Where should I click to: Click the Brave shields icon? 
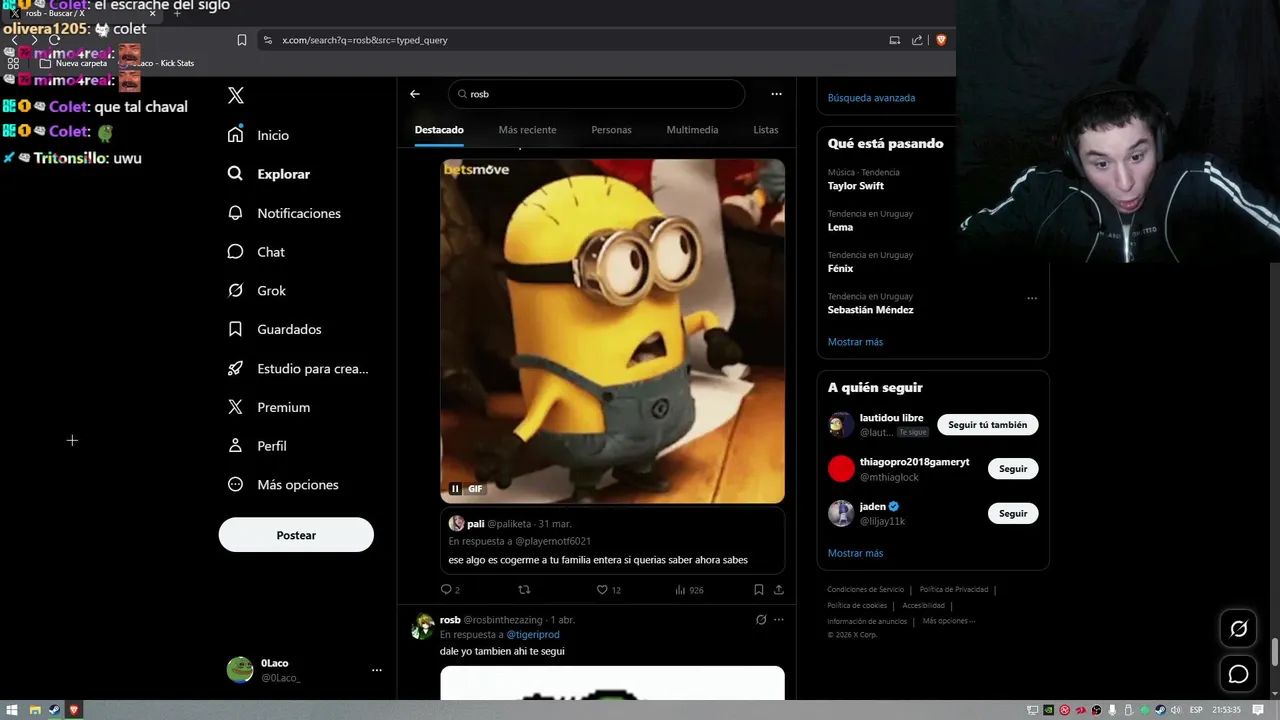[941, 40]
